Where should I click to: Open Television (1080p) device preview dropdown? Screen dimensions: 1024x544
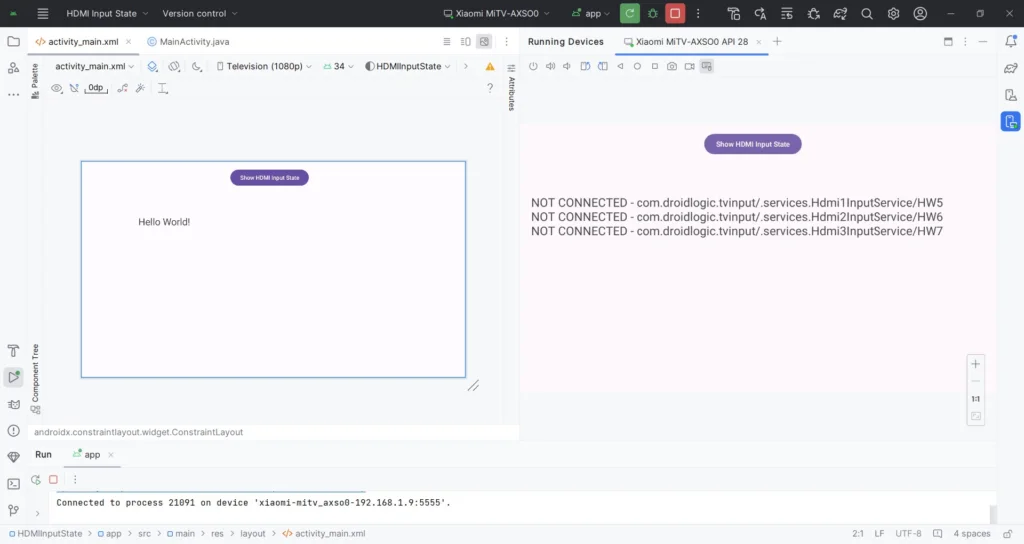pyautogui.click(x=264, y=66)
